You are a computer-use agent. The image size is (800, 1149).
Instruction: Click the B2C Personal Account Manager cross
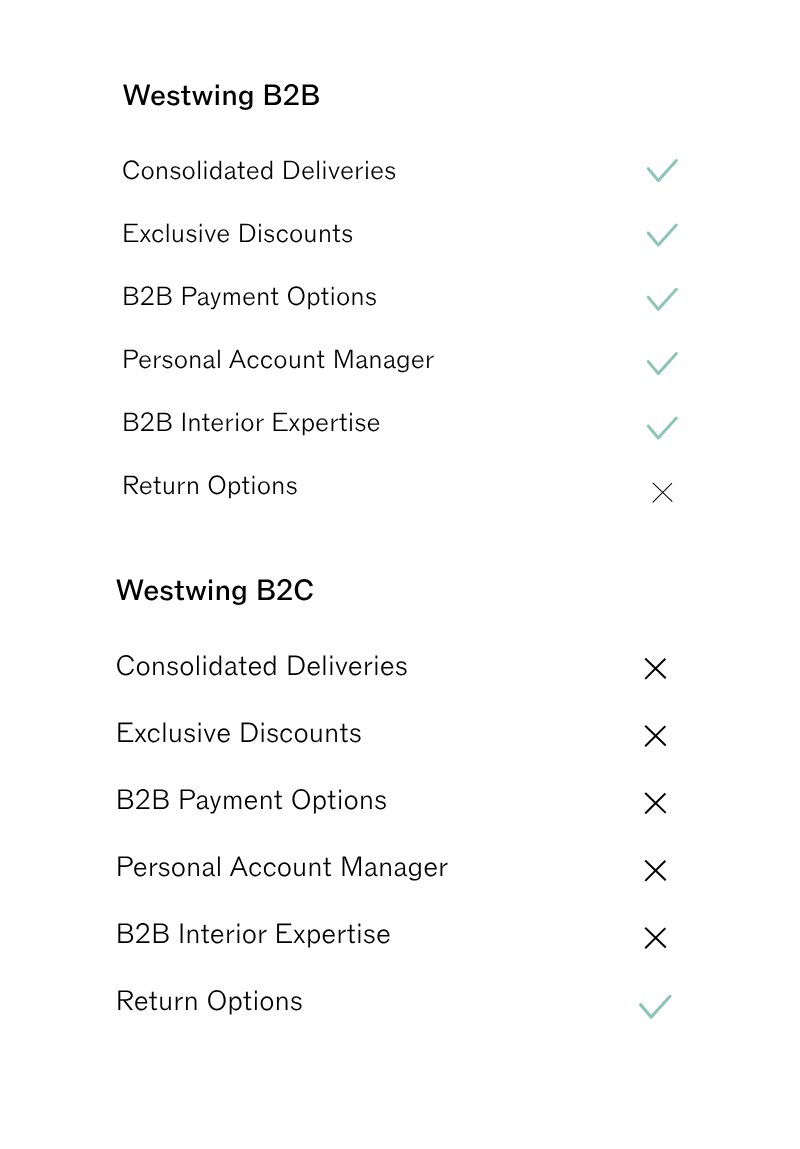(x=655, y=871)
